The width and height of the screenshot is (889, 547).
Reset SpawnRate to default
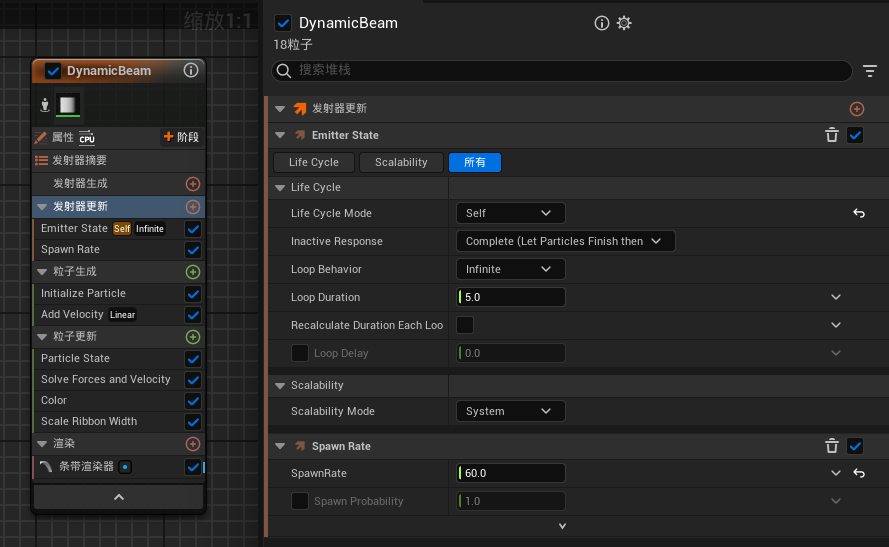coord(859,473)
